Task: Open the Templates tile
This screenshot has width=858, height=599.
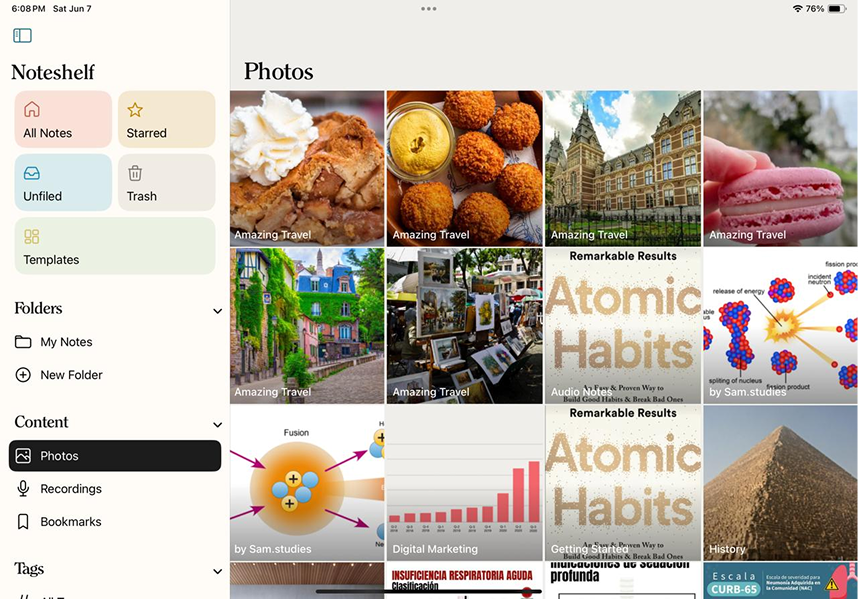Action: (114, 245)
